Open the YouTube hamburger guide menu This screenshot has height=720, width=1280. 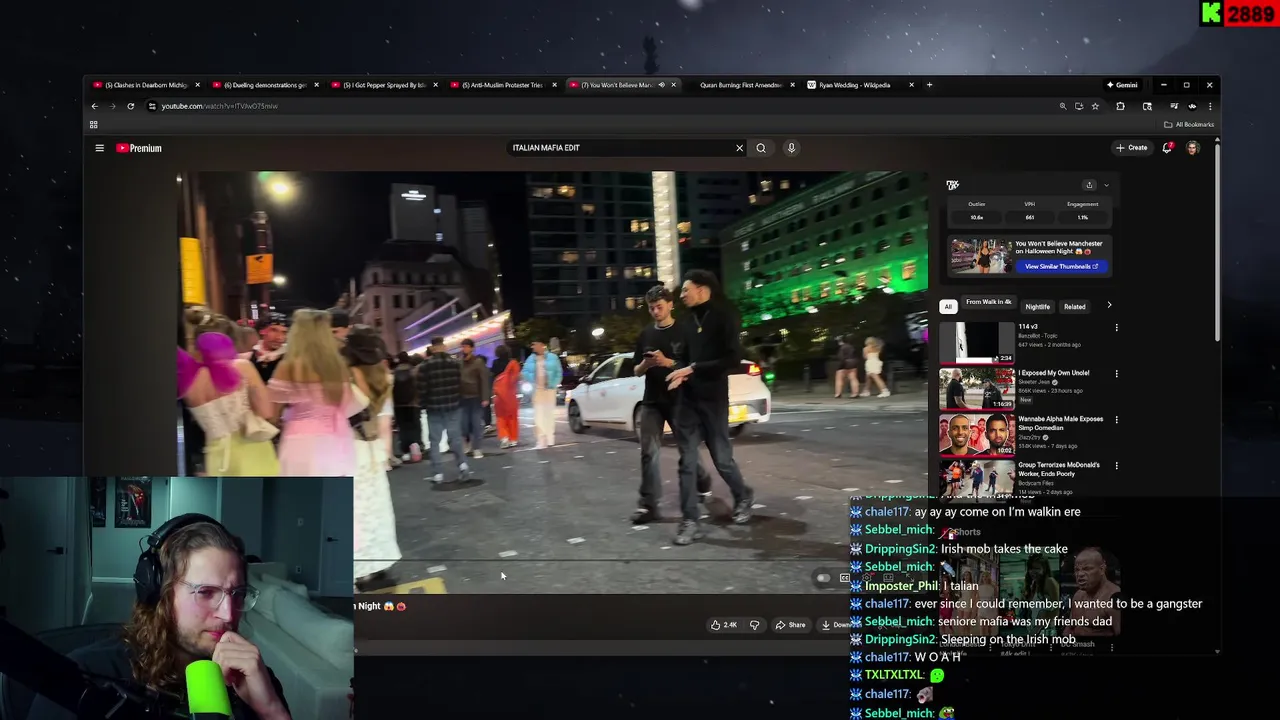tap(99, 148)
